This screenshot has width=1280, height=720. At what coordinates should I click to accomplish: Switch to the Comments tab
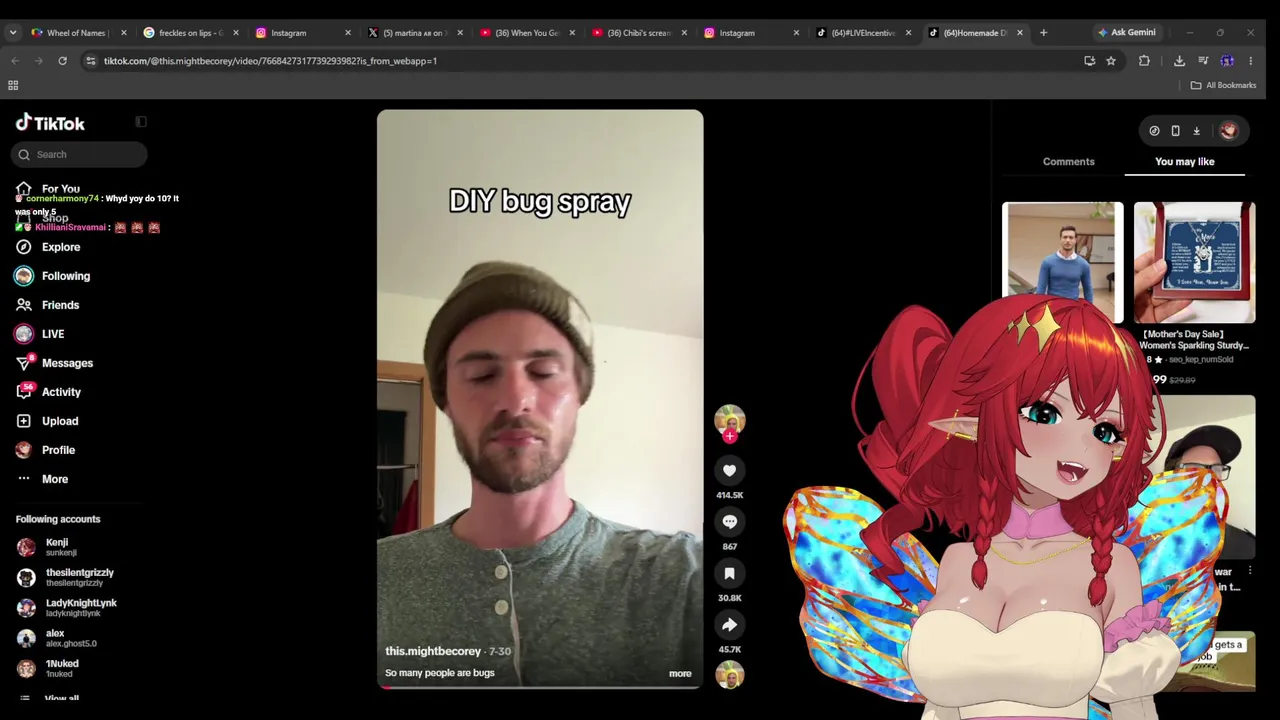pos(1068,161)
